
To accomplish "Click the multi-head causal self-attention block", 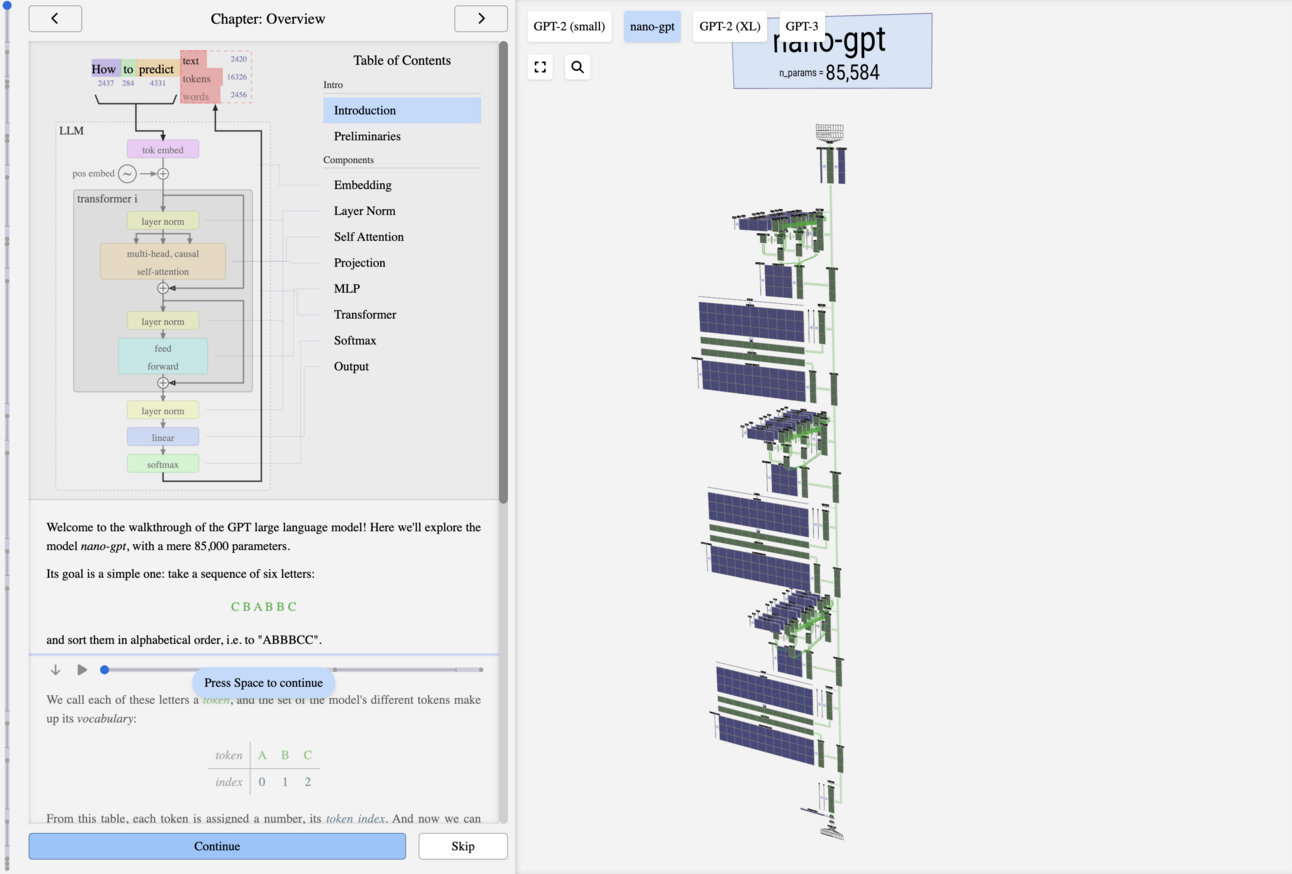I will (x=163, y=262).
